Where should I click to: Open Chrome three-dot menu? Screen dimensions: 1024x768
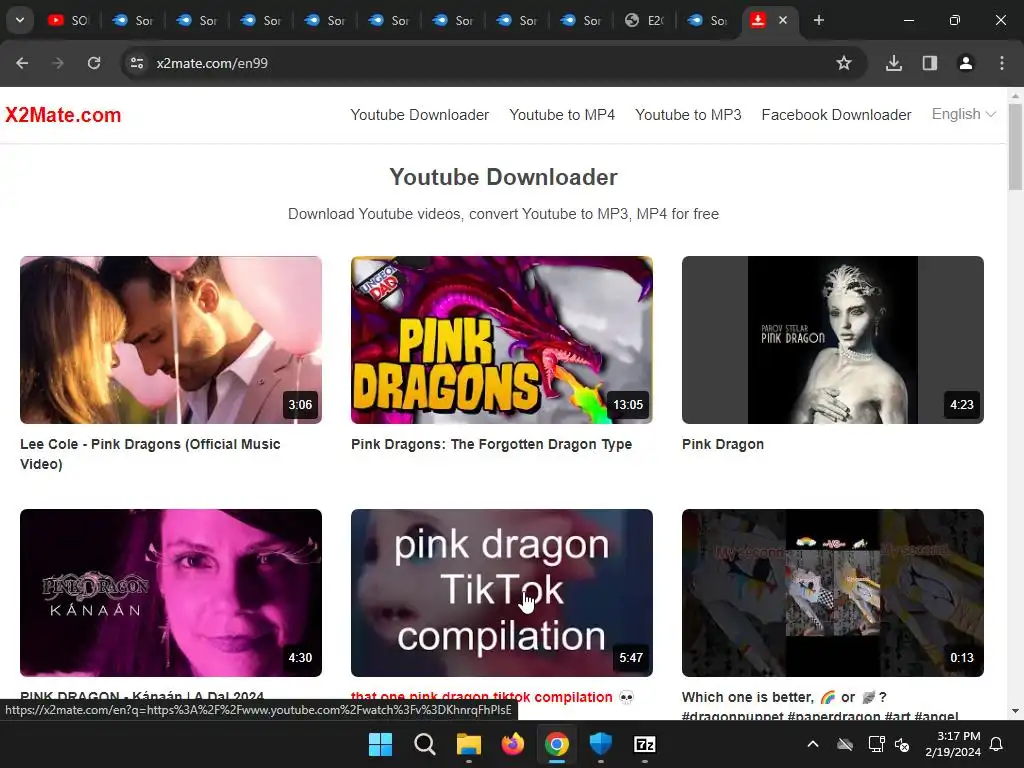coord(1002,63)
